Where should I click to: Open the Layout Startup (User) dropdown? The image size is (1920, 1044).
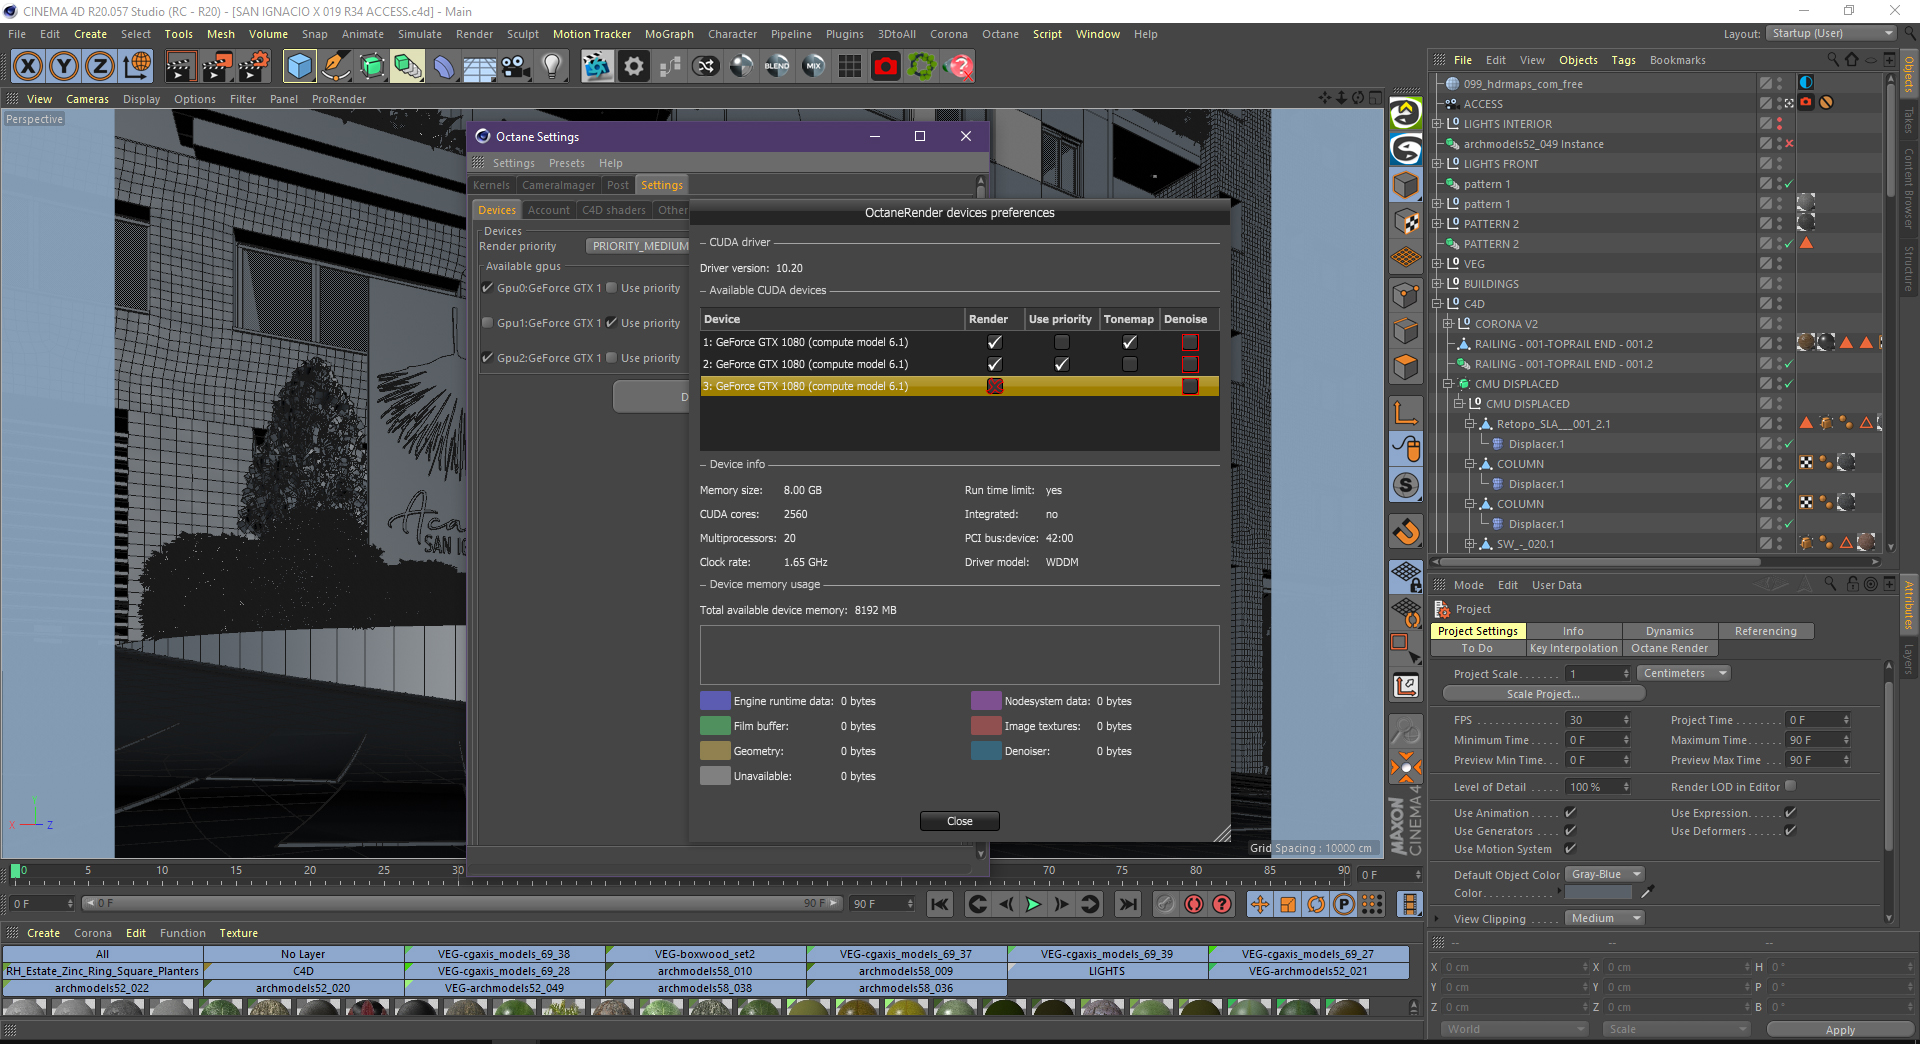(1831, 34)
